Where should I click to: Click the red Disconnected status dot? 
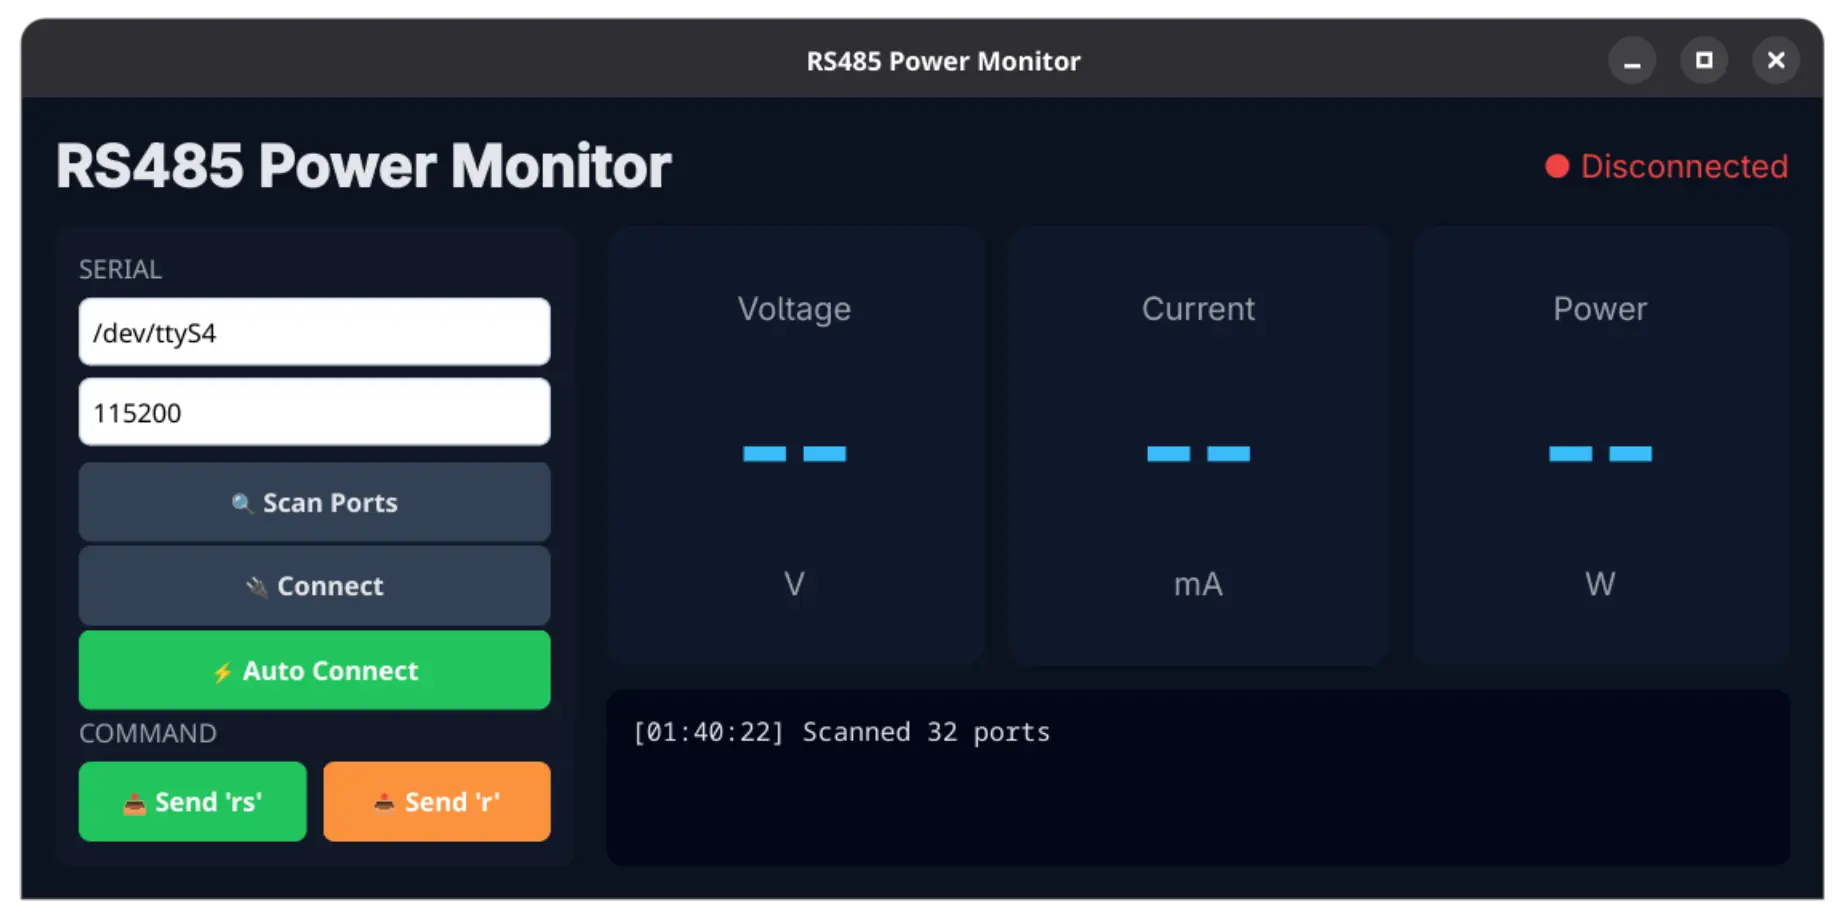pyautogui.click(x=1556, y=166)
